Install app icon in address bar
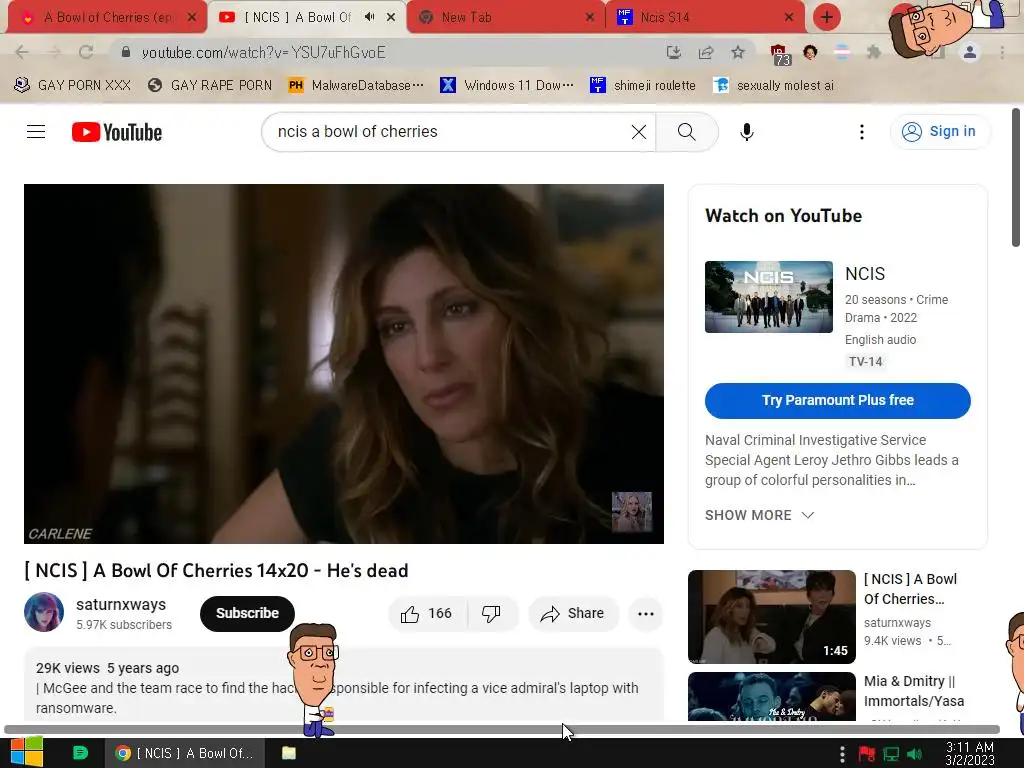The height and width of the screenshot is (768, 1024). pos(673,52)
